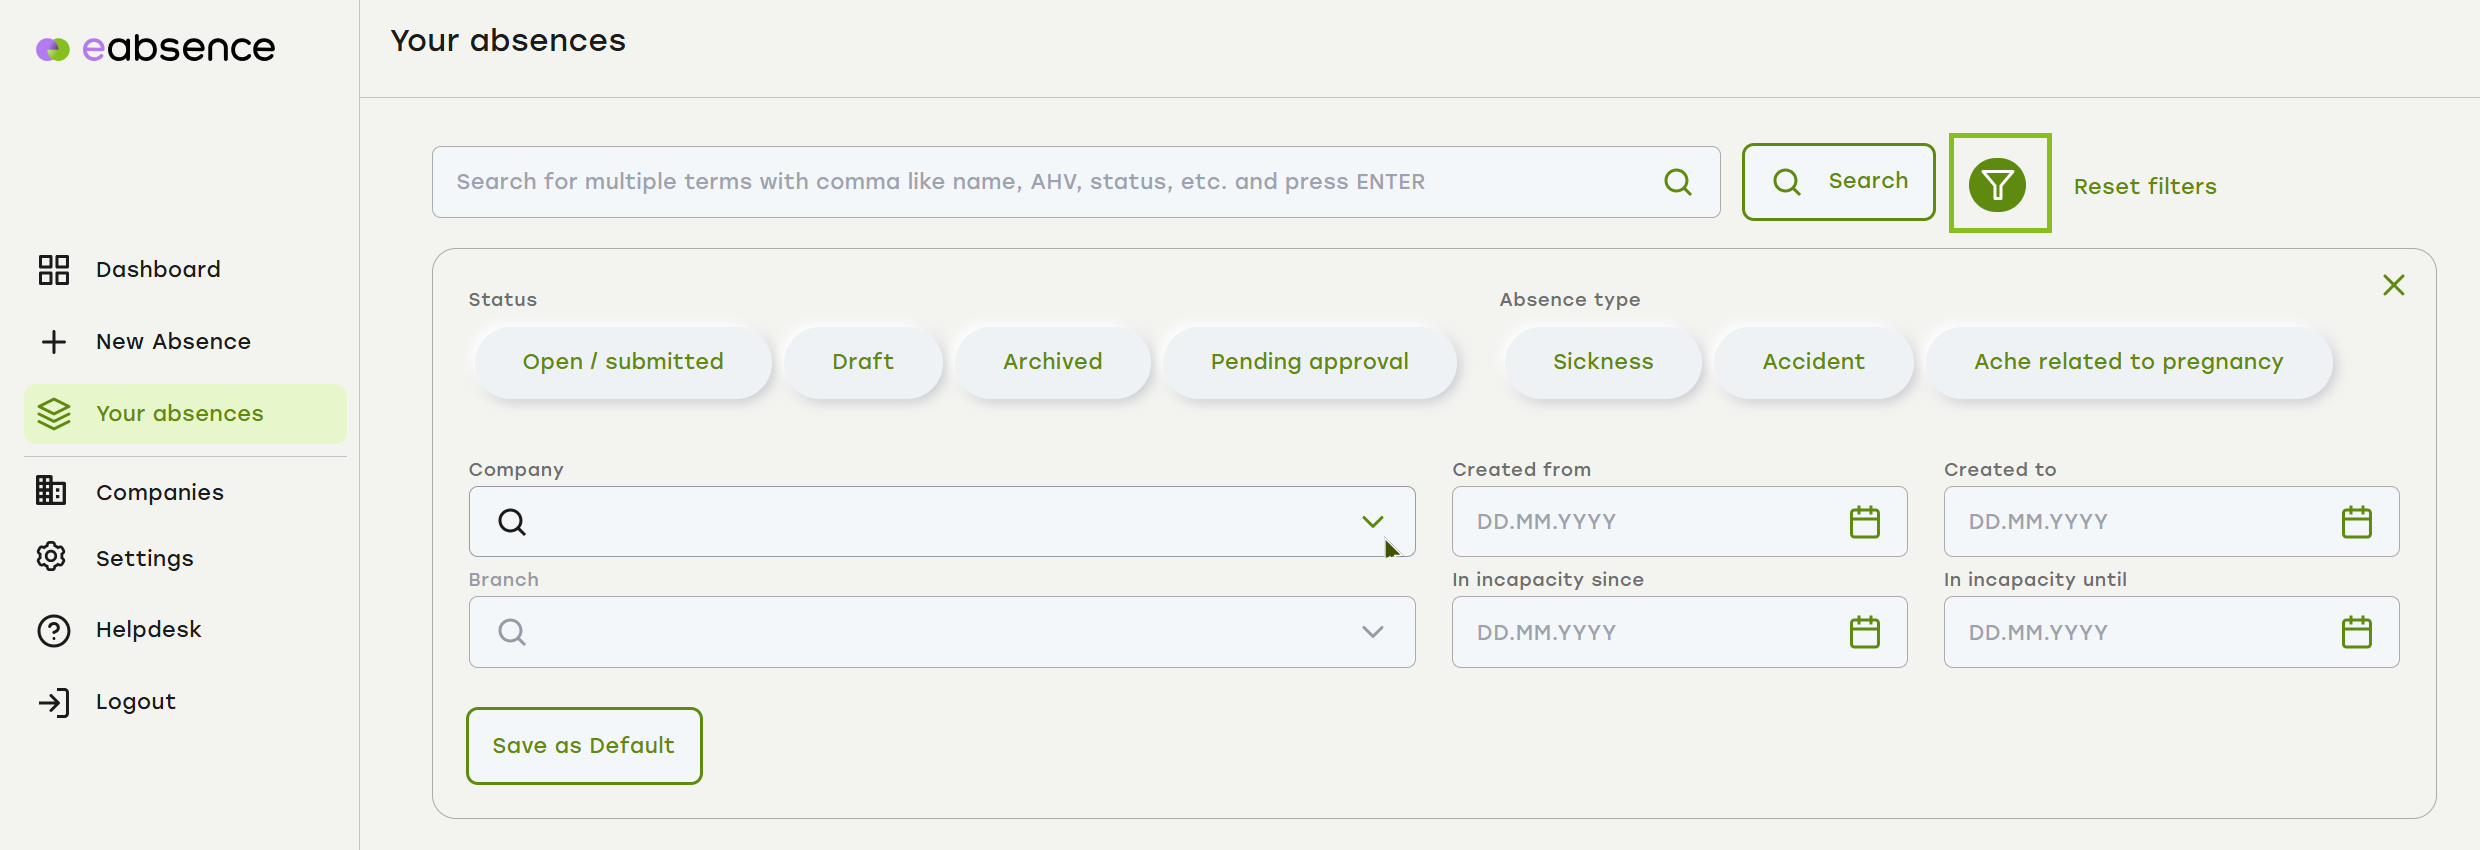Enable the Sickness absence type chip
Image resolution: width=2480 pixels, height=850 pixels.
(x=1603, y=362)
